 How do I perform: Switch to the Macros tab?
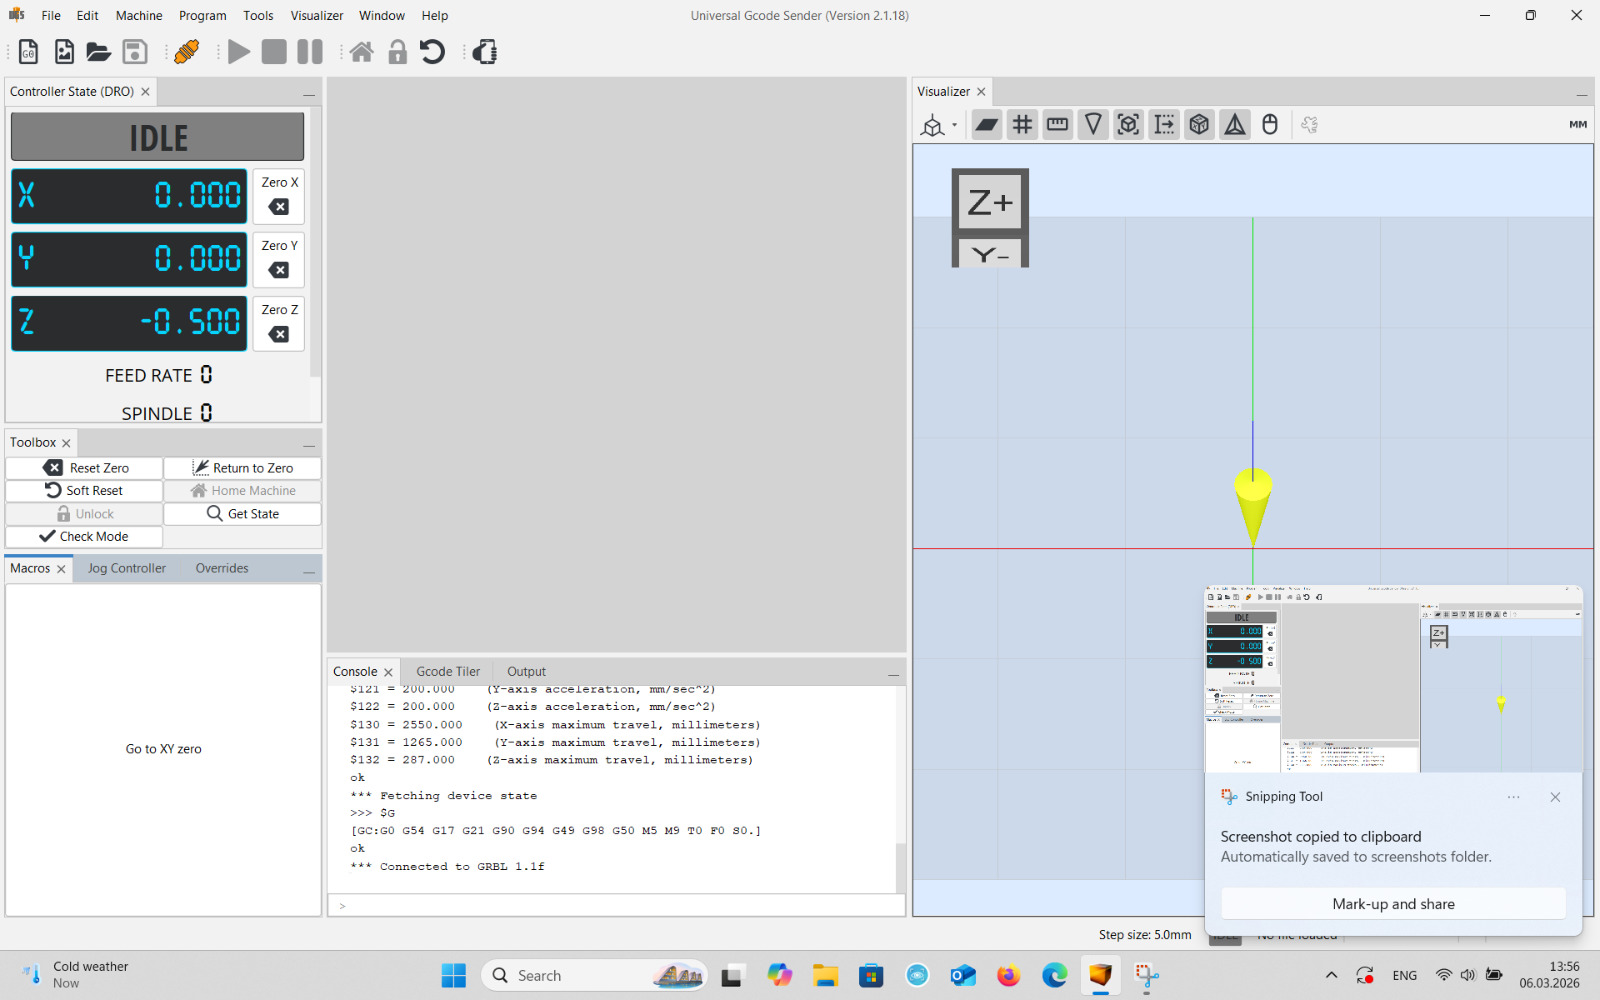click(30, 568)
